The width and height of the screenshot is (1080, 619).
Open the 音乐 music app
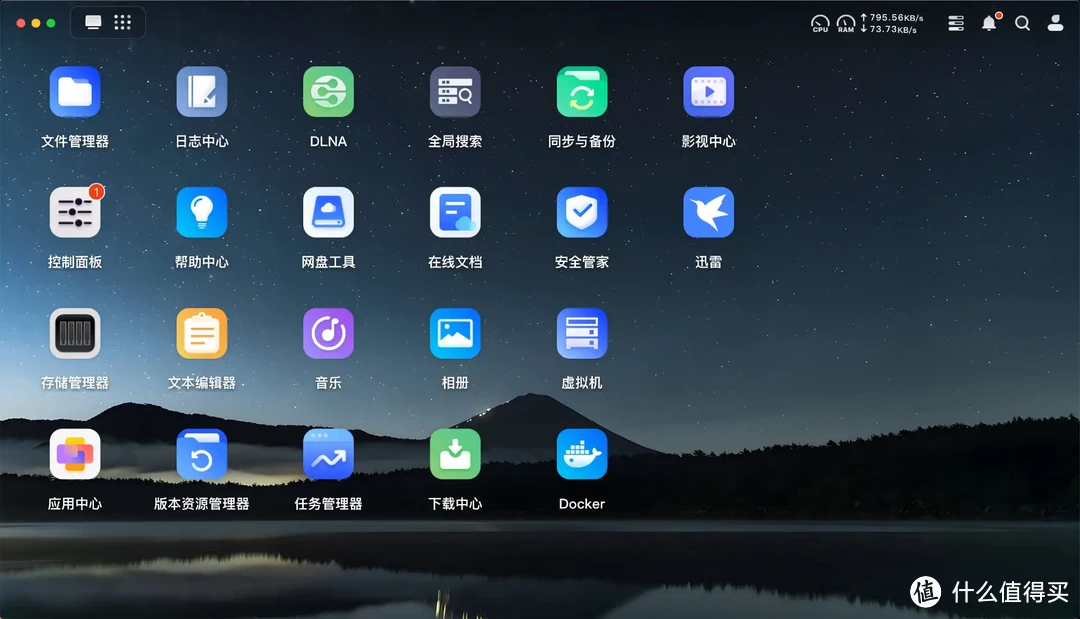[328, 334]
